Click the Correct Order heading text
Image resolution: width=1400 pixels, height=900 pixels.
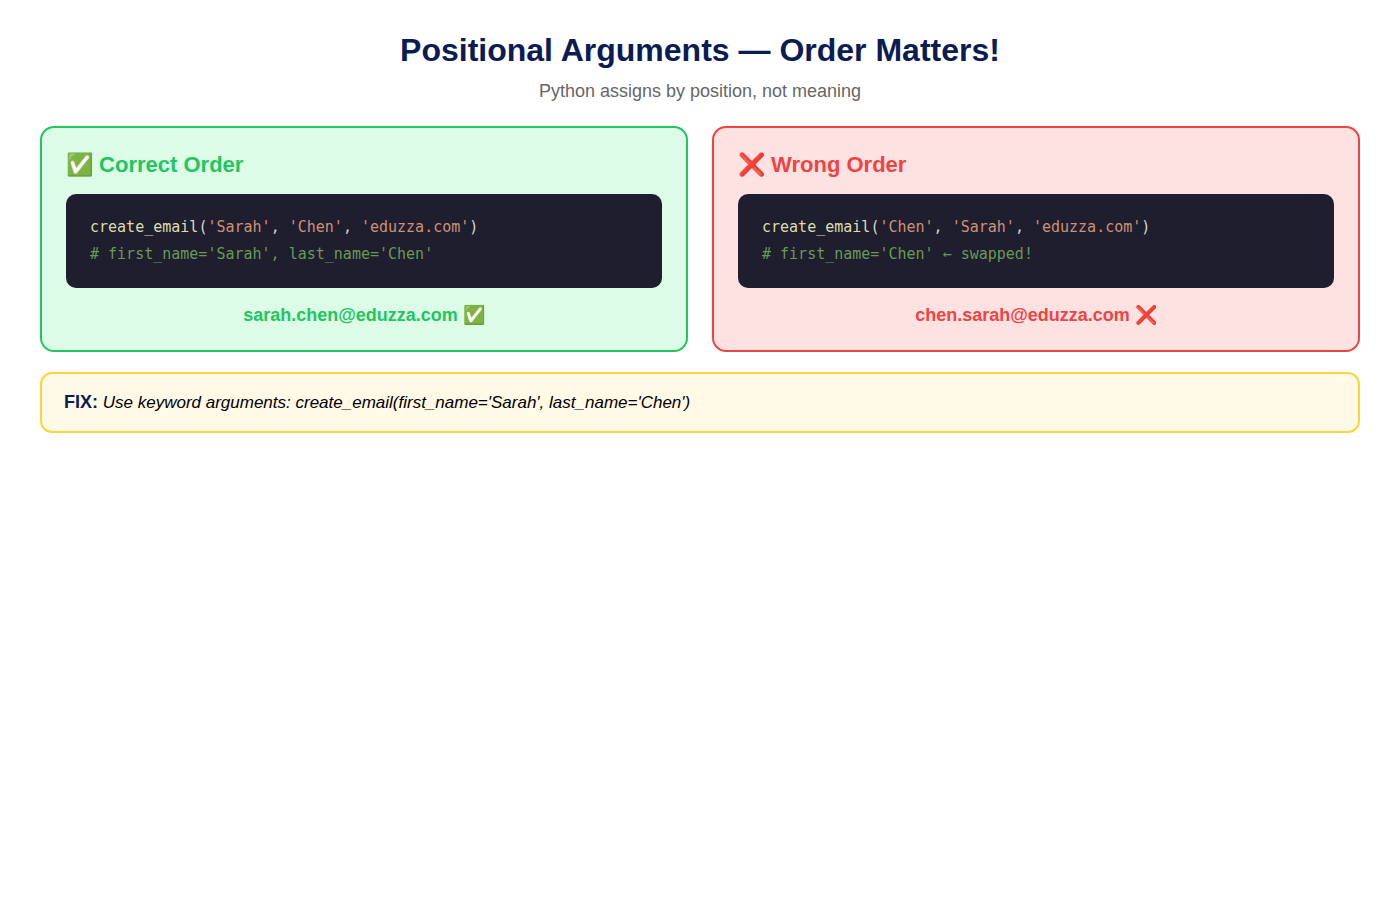pyautogui.click(x=171, y=165)
